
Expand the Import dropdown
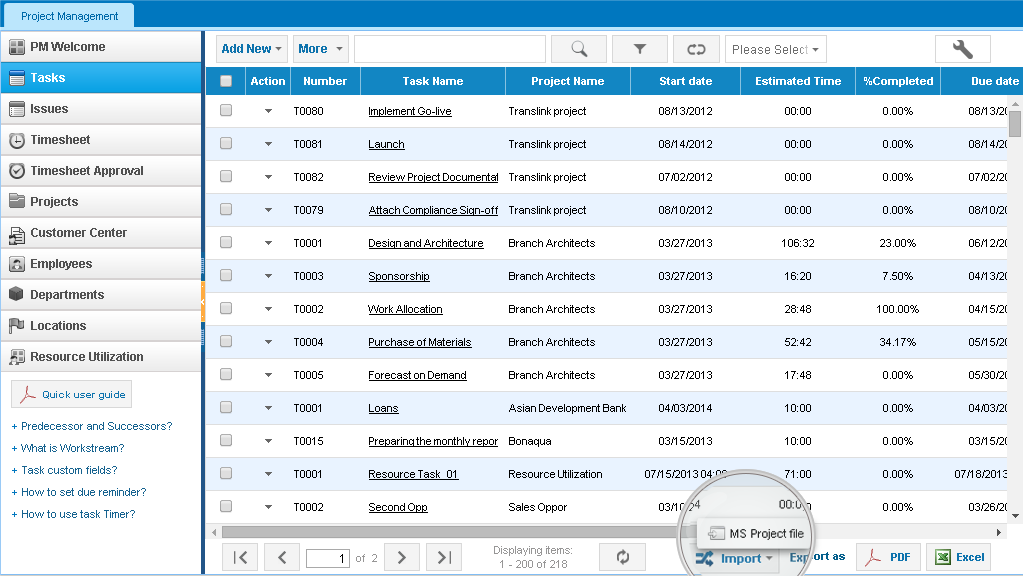734,558
